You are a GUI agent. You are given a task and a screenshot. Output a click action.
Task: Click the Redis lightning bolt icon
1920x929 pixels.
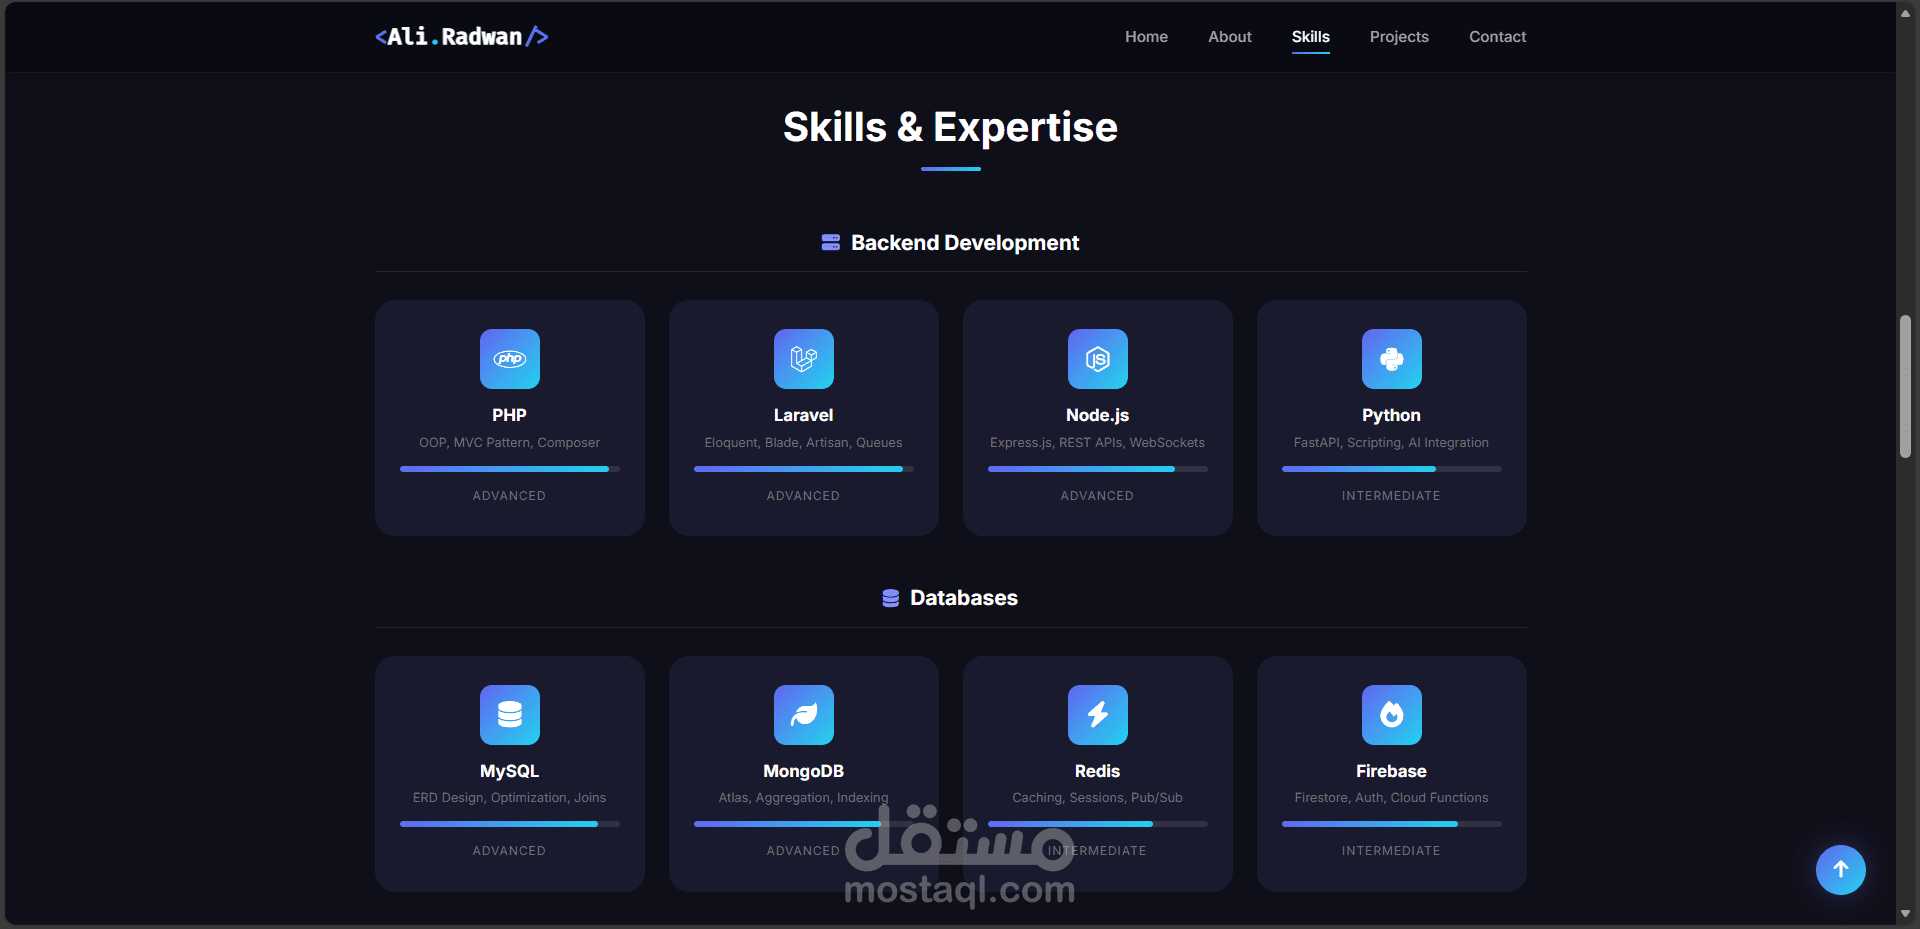coord(1097,715)
